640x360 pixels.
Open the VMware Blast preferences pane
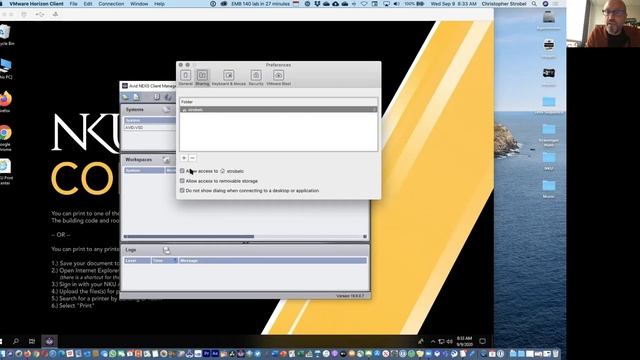tap(278, 77)
